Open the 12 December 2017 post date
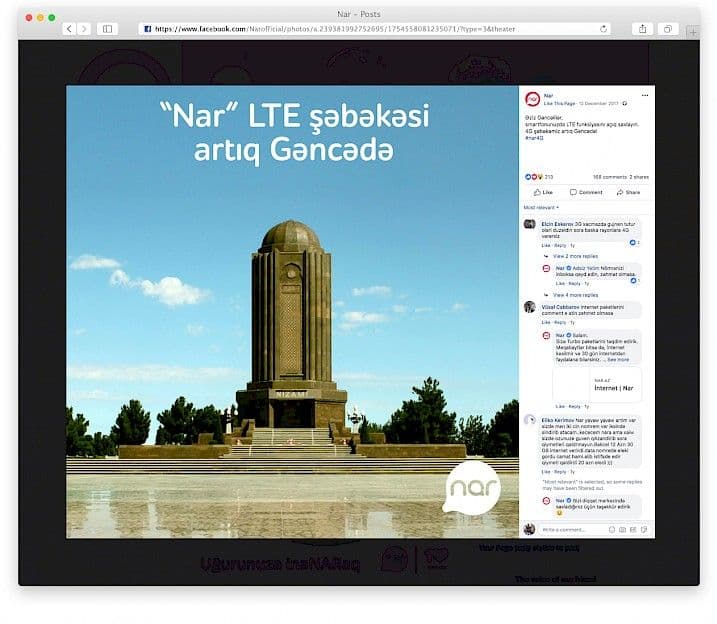 599,103
